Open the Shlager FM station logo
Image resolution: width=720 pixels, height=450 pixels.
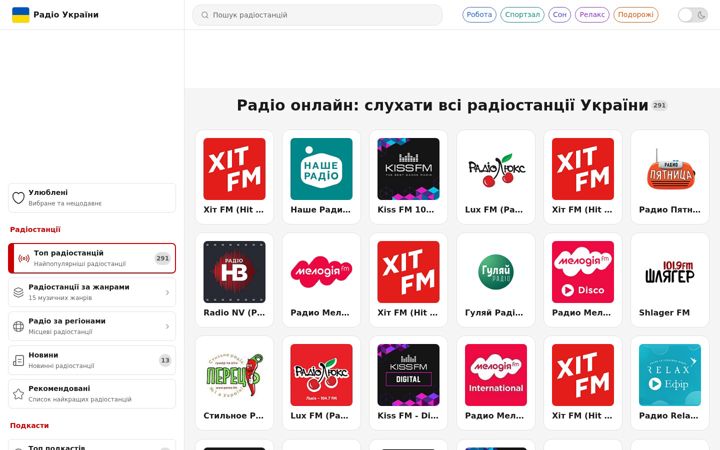[670, 272]
